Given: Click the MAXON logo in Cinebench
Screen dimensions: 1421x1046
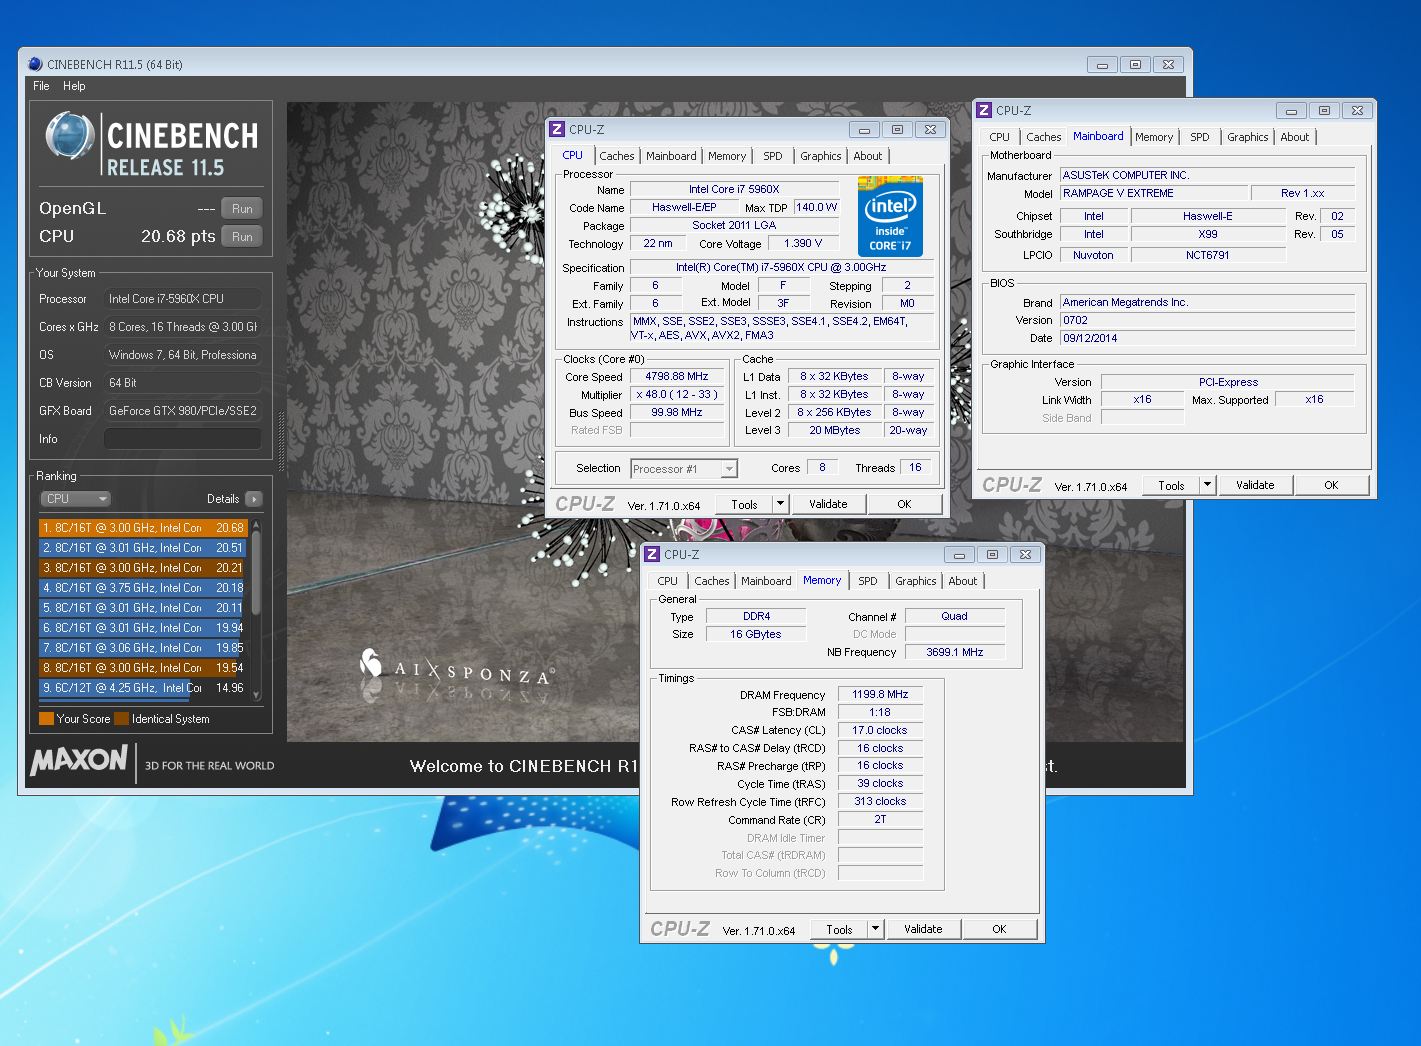Looking at the screenshot, I should click(x=79, y=761).
